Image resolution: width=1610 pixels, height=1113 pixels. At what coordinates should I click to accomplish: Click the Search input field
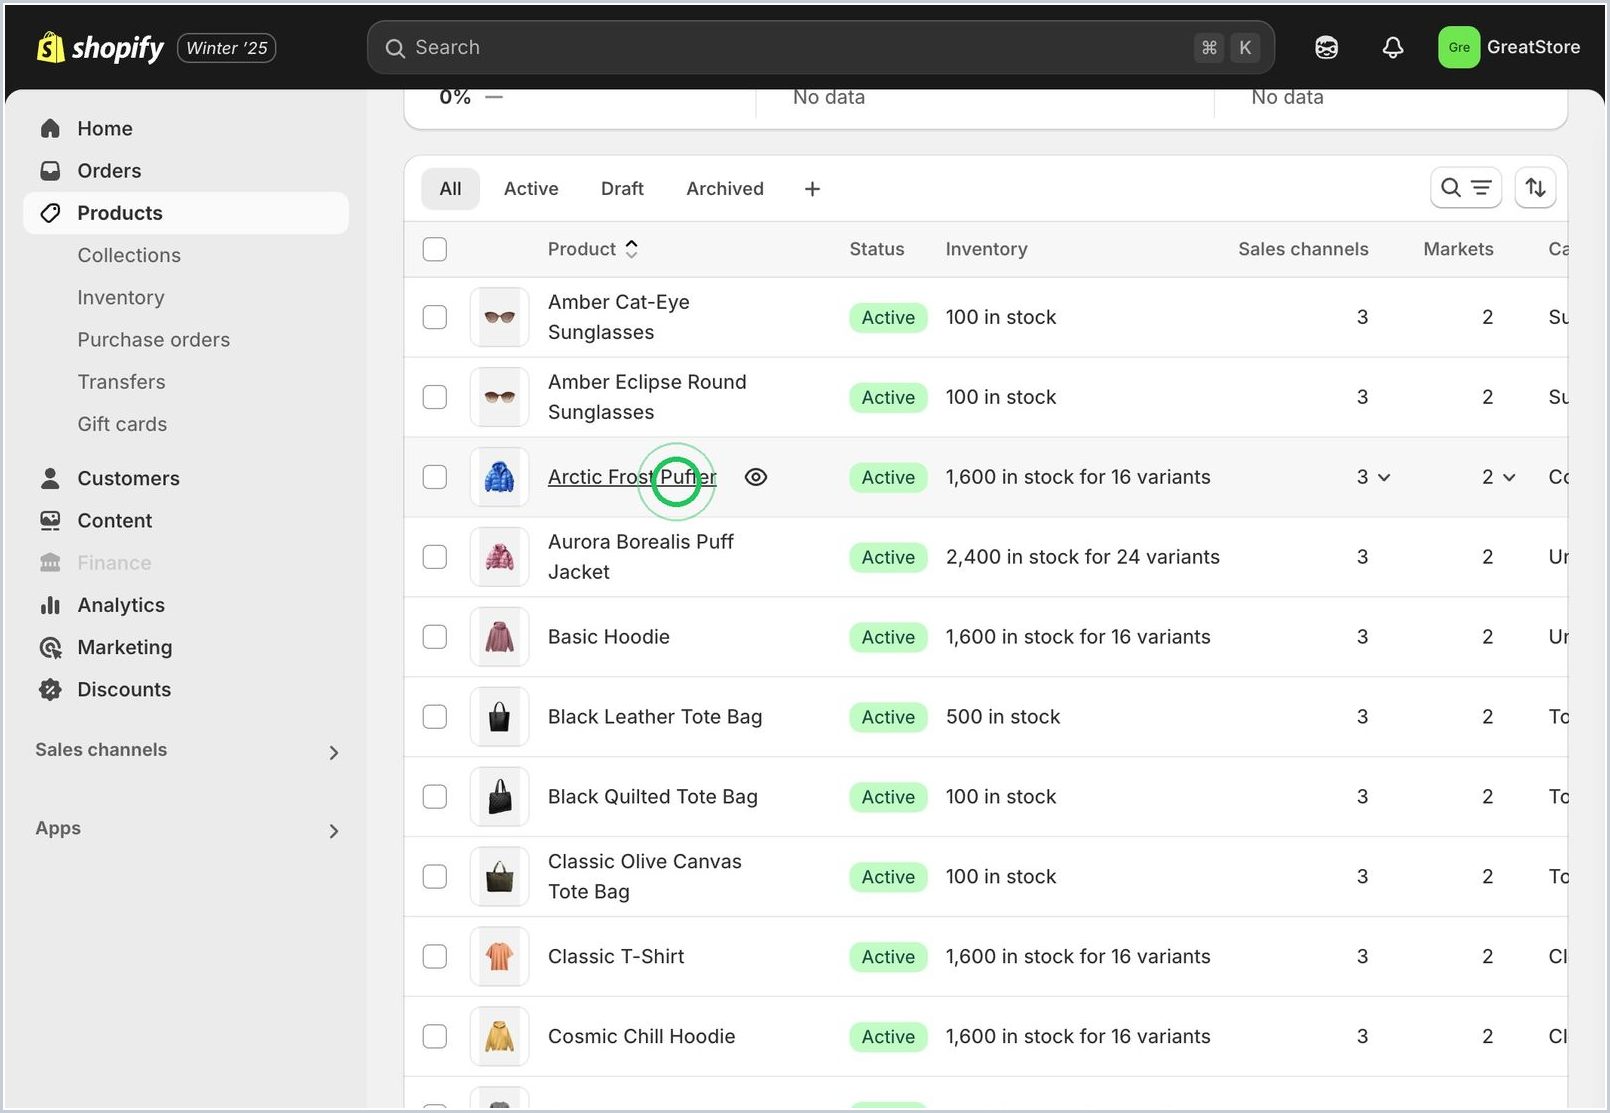(821, 47)
